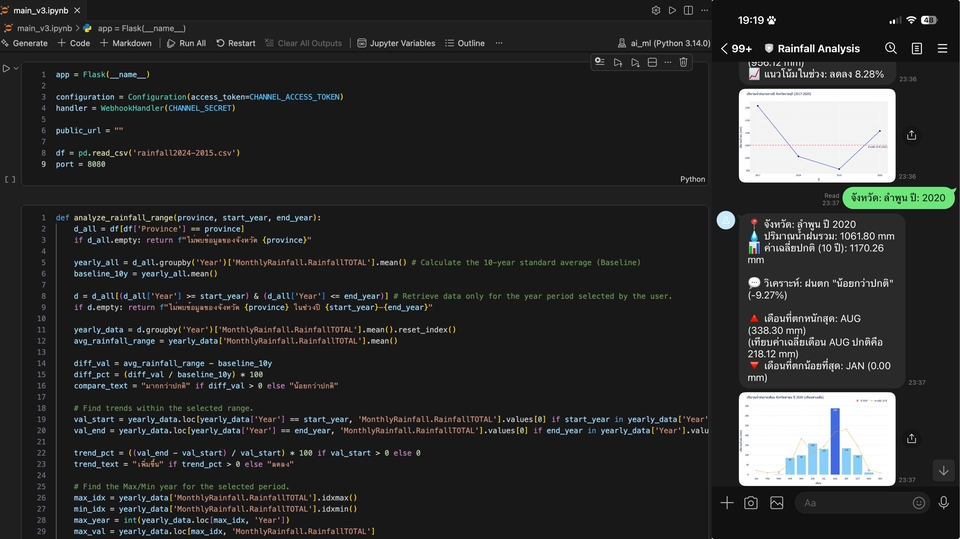Screen dimensions: 960x539
Task: Restart the Jupyter kernel
Action: coord(235,43)
